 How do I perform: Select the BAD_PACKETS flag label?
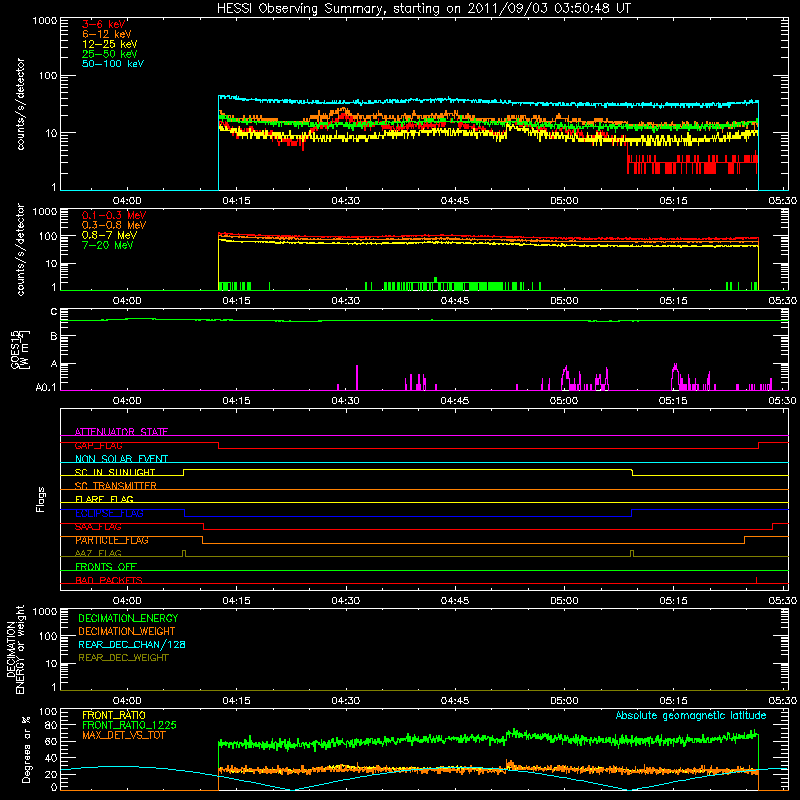109,580
